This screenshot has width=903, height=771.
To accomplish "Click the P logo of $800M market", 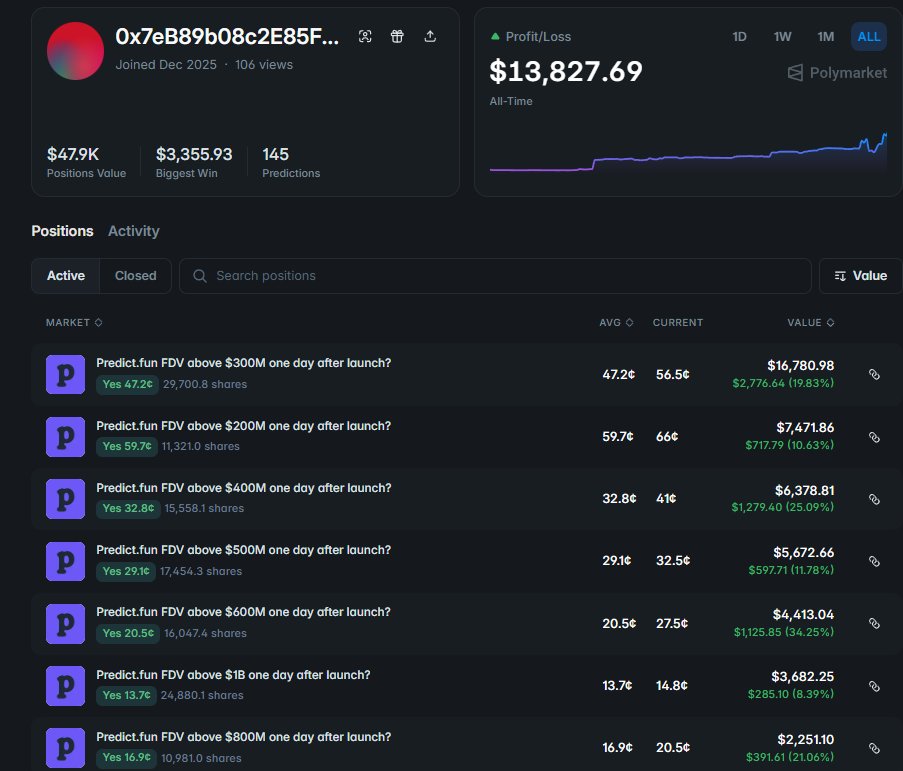I will click(66, 748).
